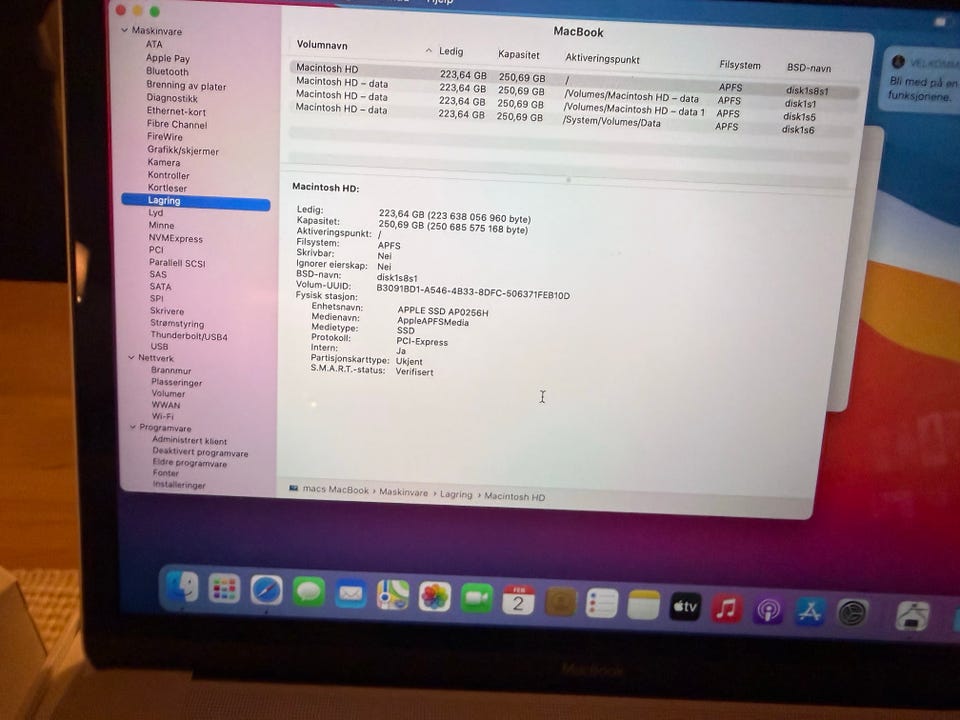Click the split pane divider handle
960x720 pixels.
point(568,180)
